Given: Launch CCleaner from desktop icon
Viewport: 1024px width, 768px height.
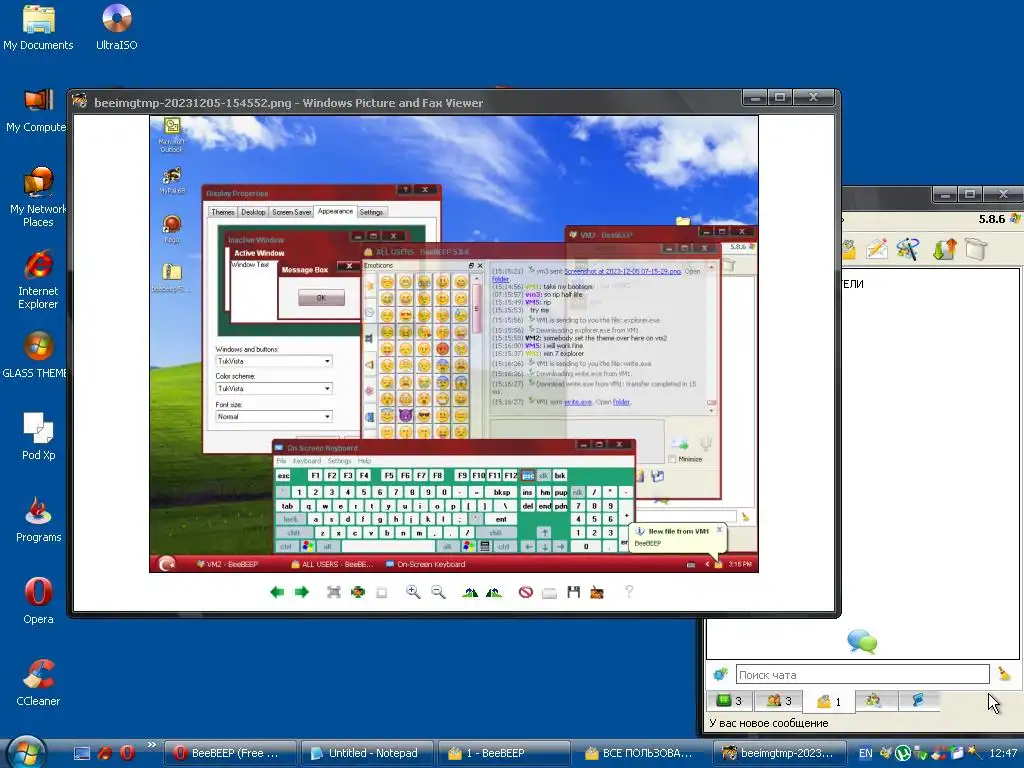Looking at the screenshot, I should 39,684.
